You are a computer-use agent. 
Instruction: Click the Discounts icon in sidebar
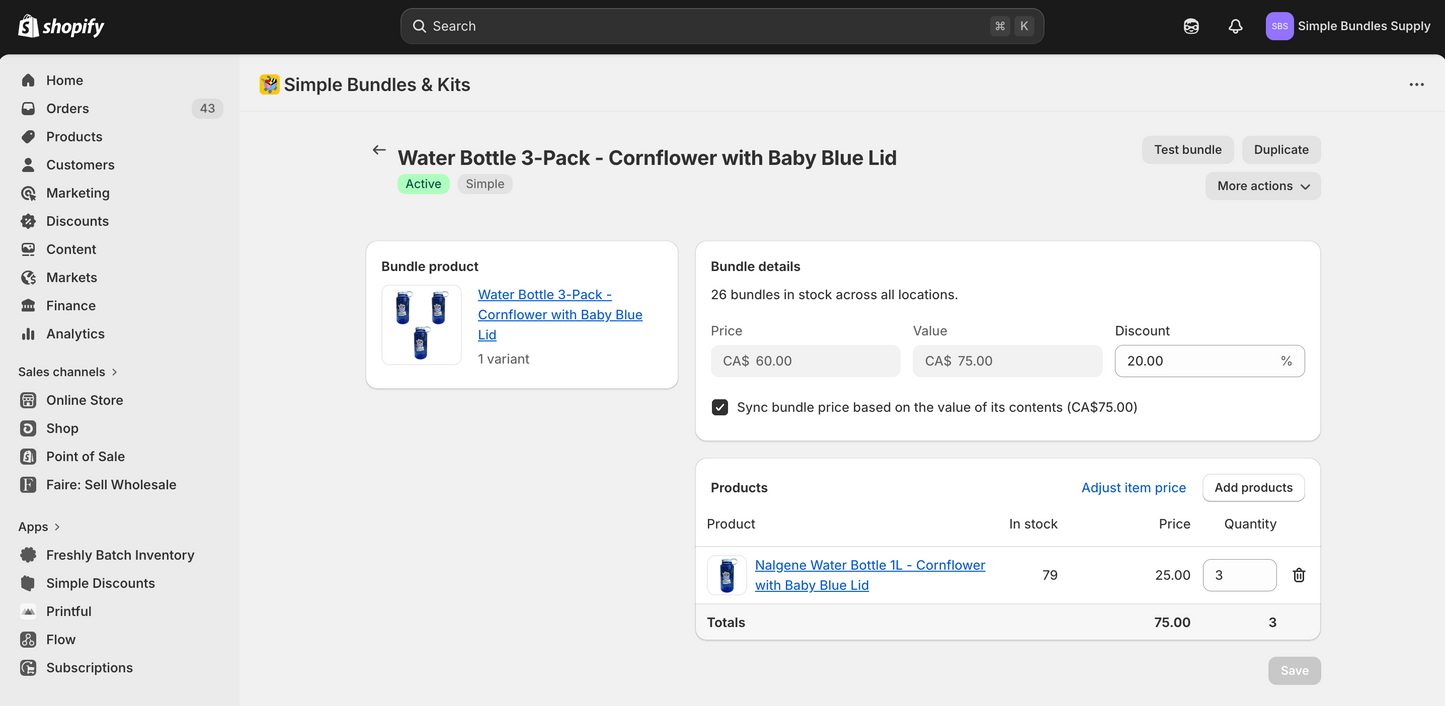[28, 221]
